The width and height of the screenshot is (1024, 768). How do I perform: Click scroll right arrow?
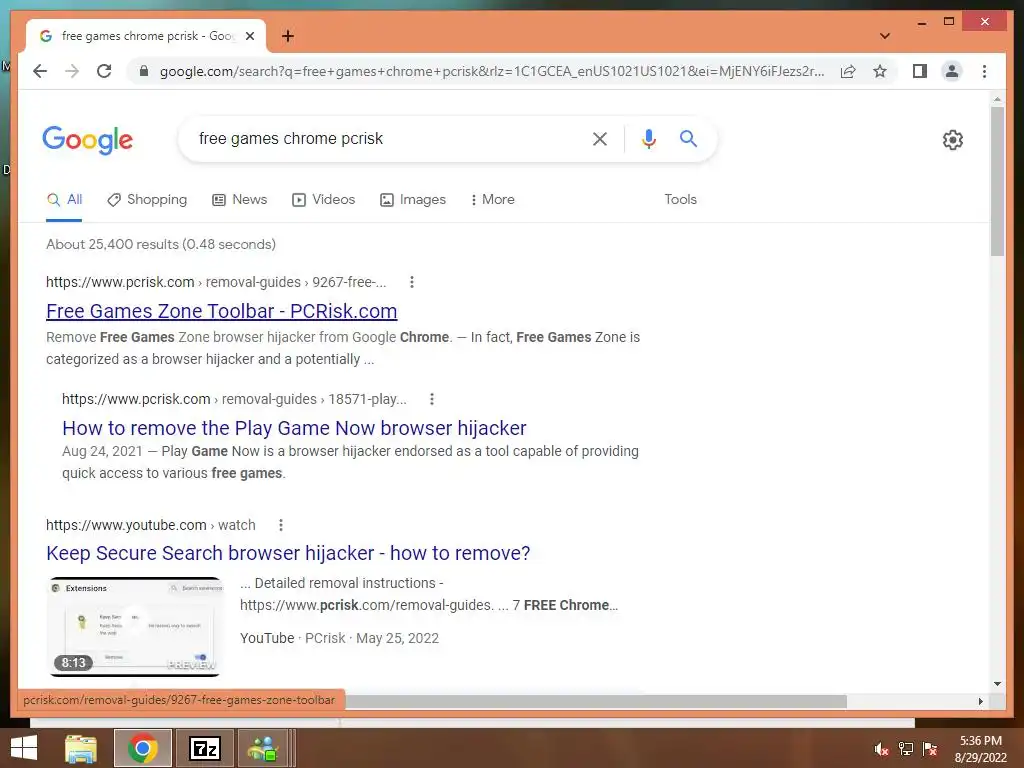tap(980, 701)
